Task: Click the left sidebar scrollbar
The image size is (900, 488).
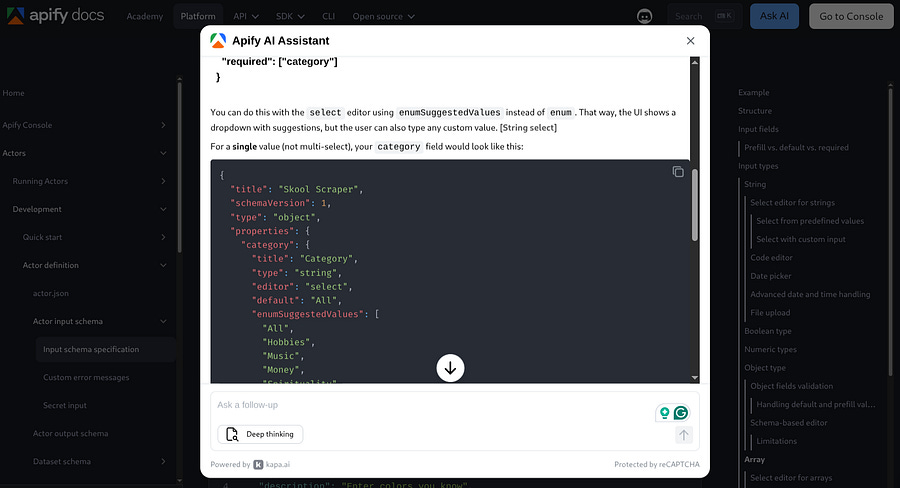Action: click(x=180, y=166)
